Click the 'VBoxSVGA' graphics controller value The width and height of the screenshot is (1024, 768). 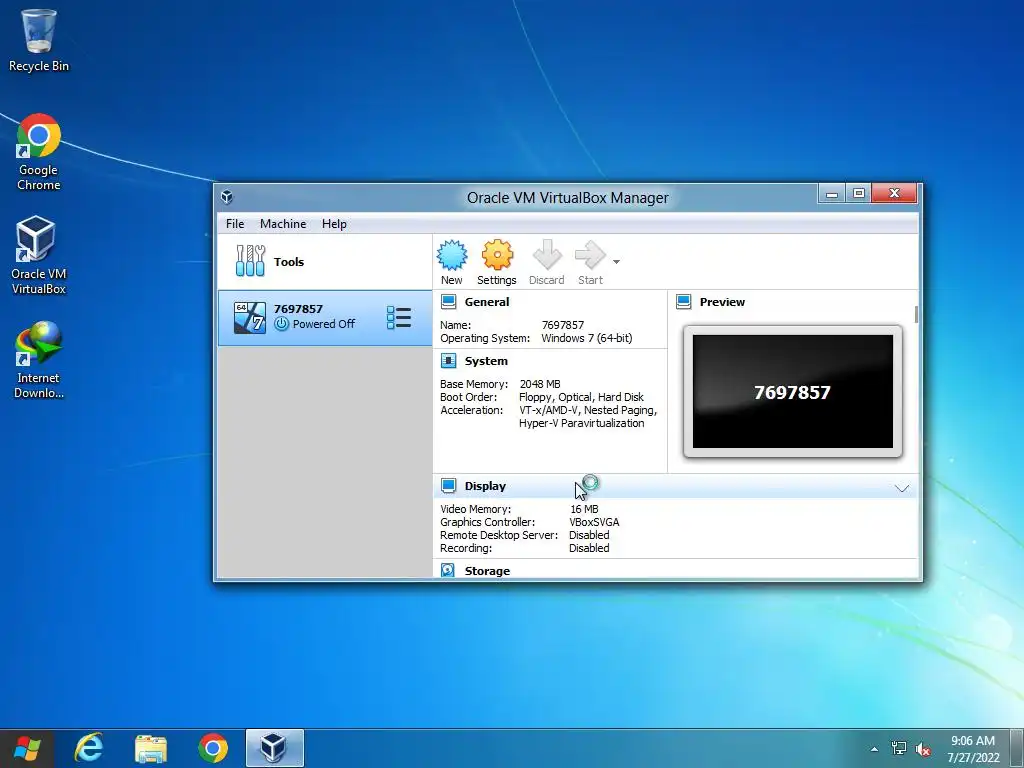point(594,522)
